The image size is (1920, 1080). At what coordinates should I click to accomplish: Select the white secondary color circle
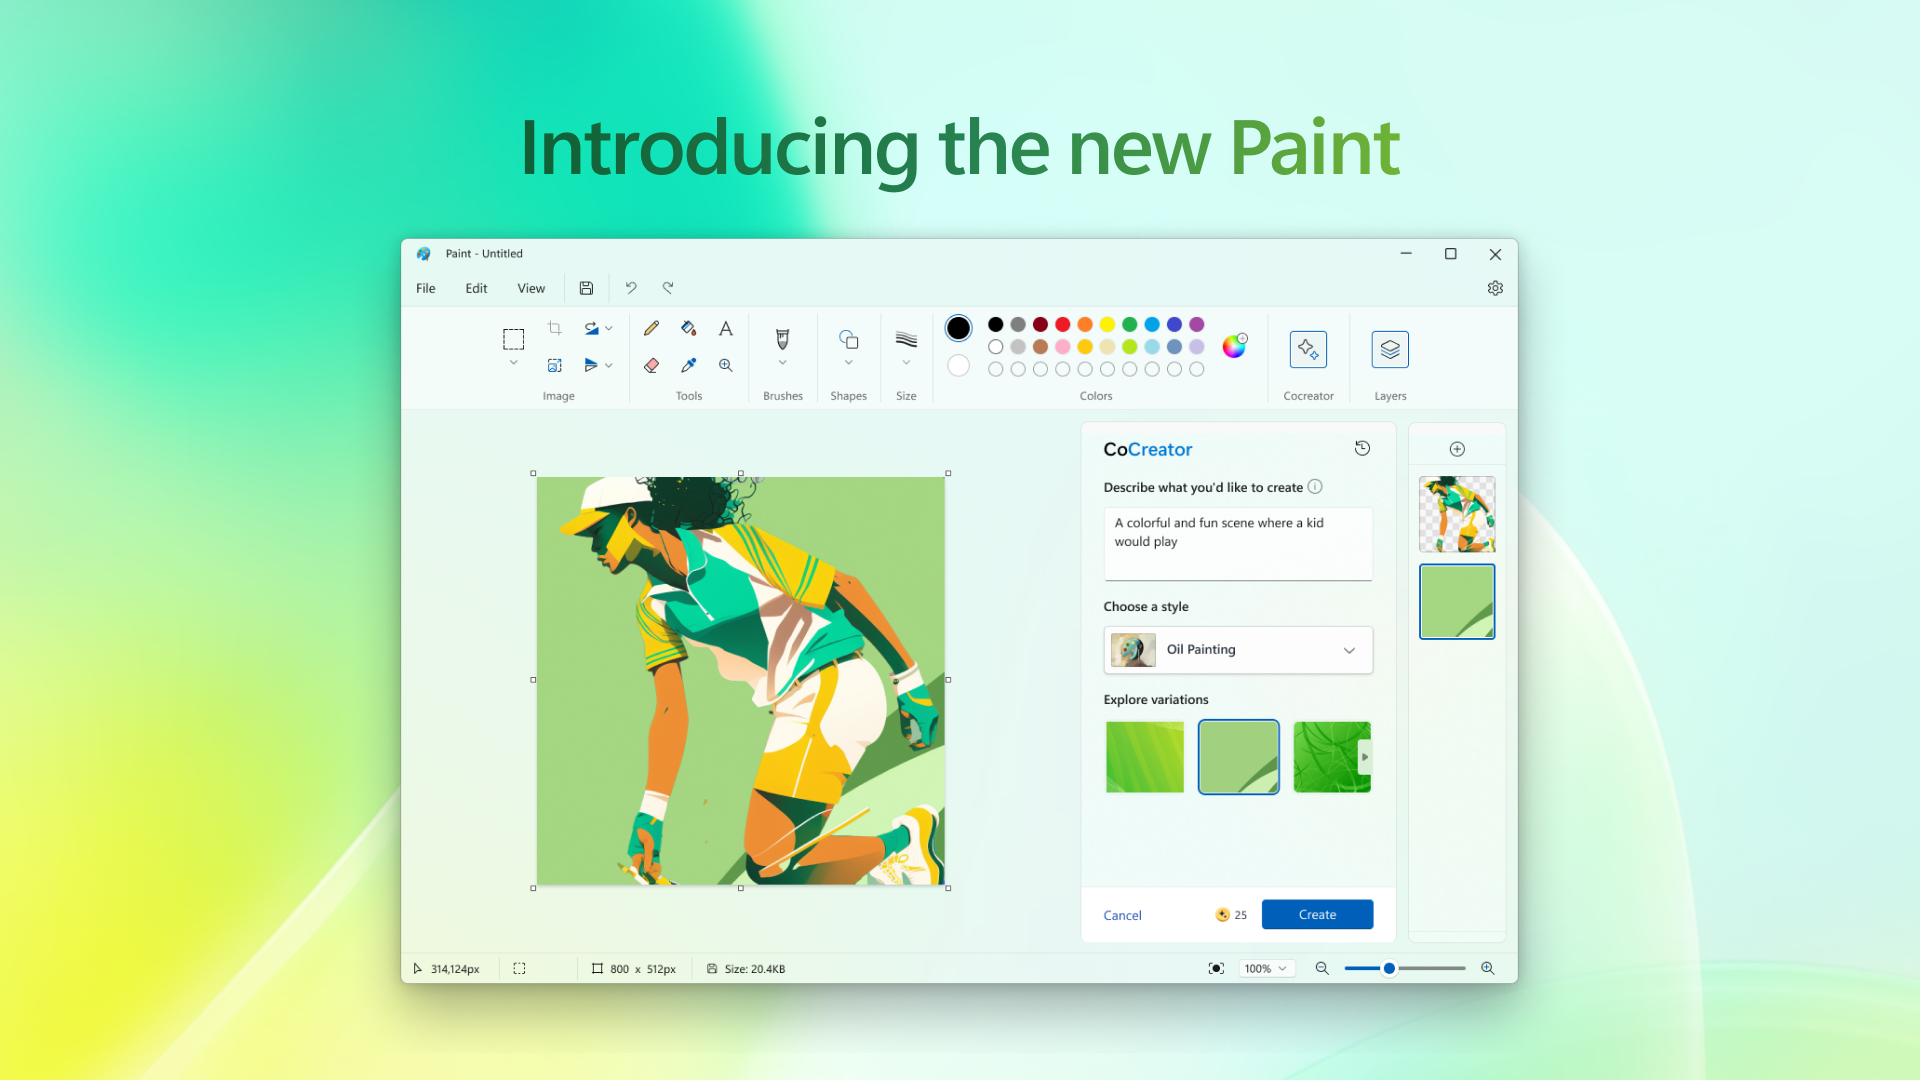(958, 365)
